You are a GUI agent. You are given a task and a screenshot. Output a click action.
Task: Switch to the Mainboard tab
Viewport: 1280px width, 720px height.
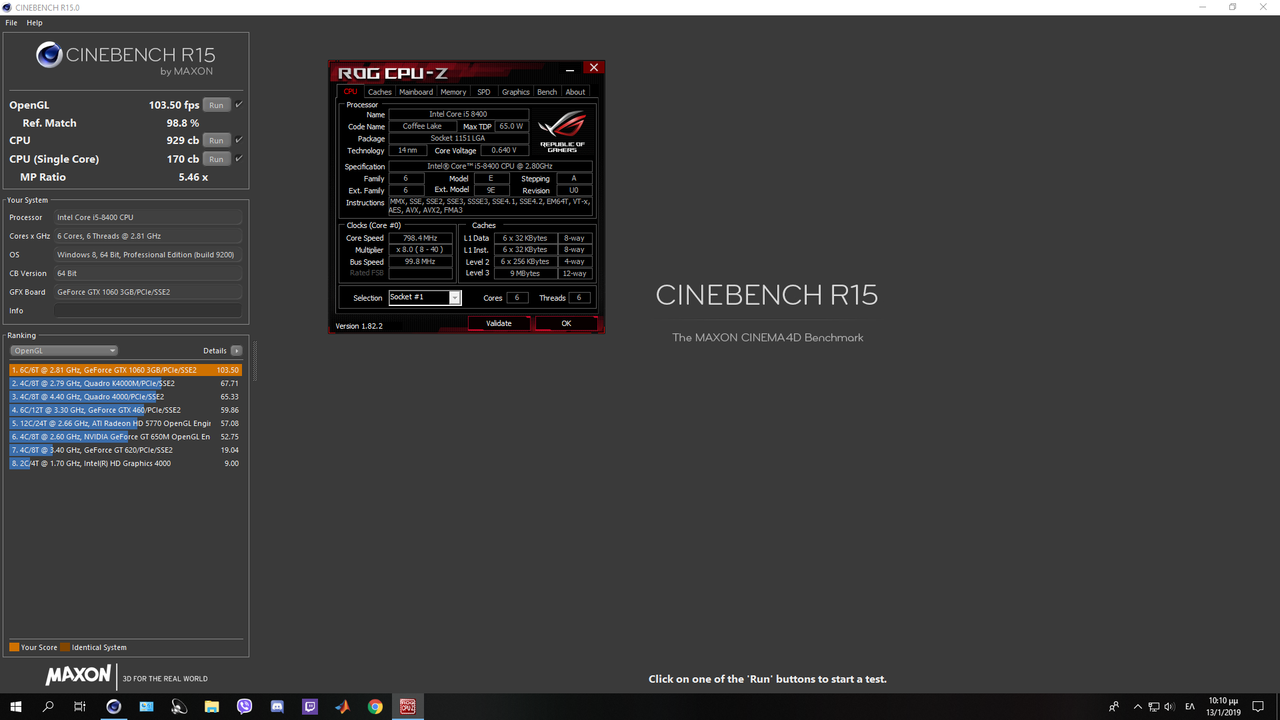tap(416, 92)
